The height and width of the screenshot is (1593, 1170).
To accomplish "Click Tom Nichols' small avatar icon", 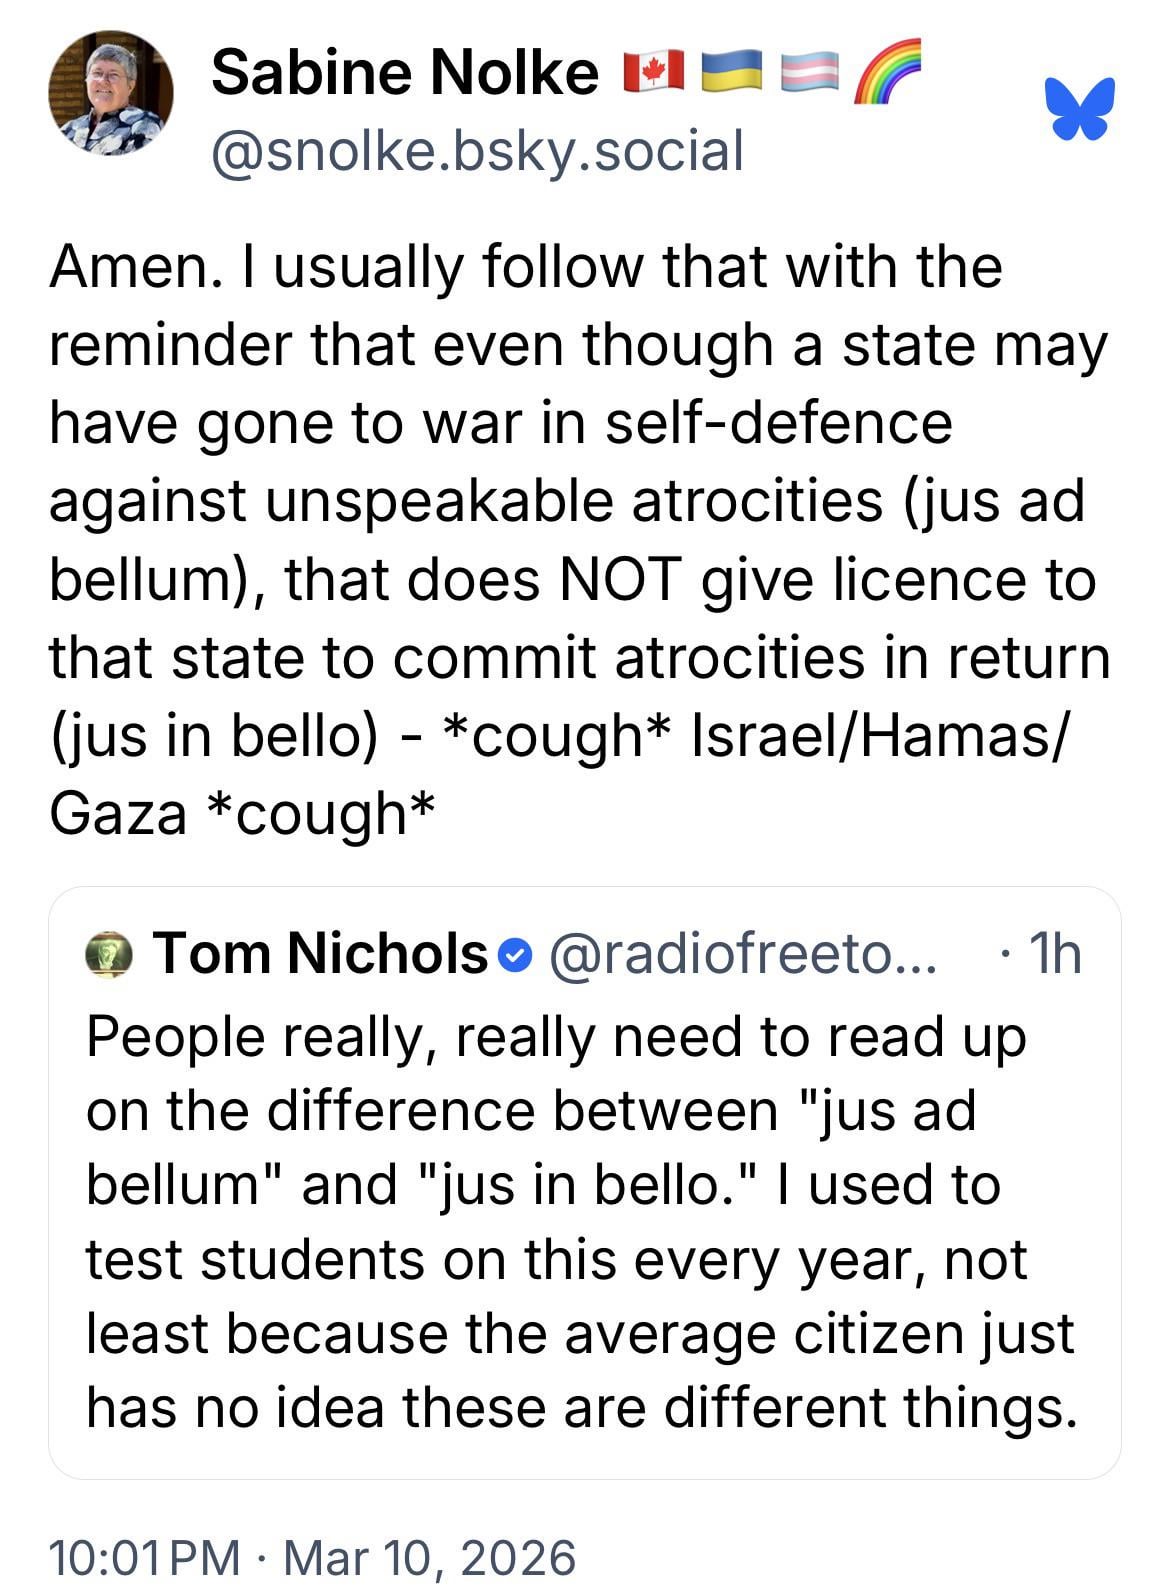I will click(109, 954).
